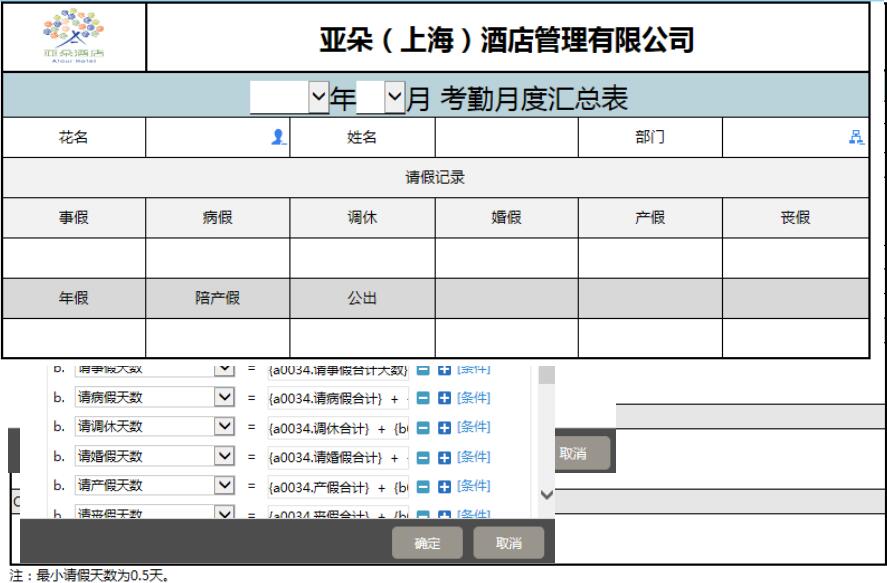Click the empty cell below 年假

click(74, 338)
